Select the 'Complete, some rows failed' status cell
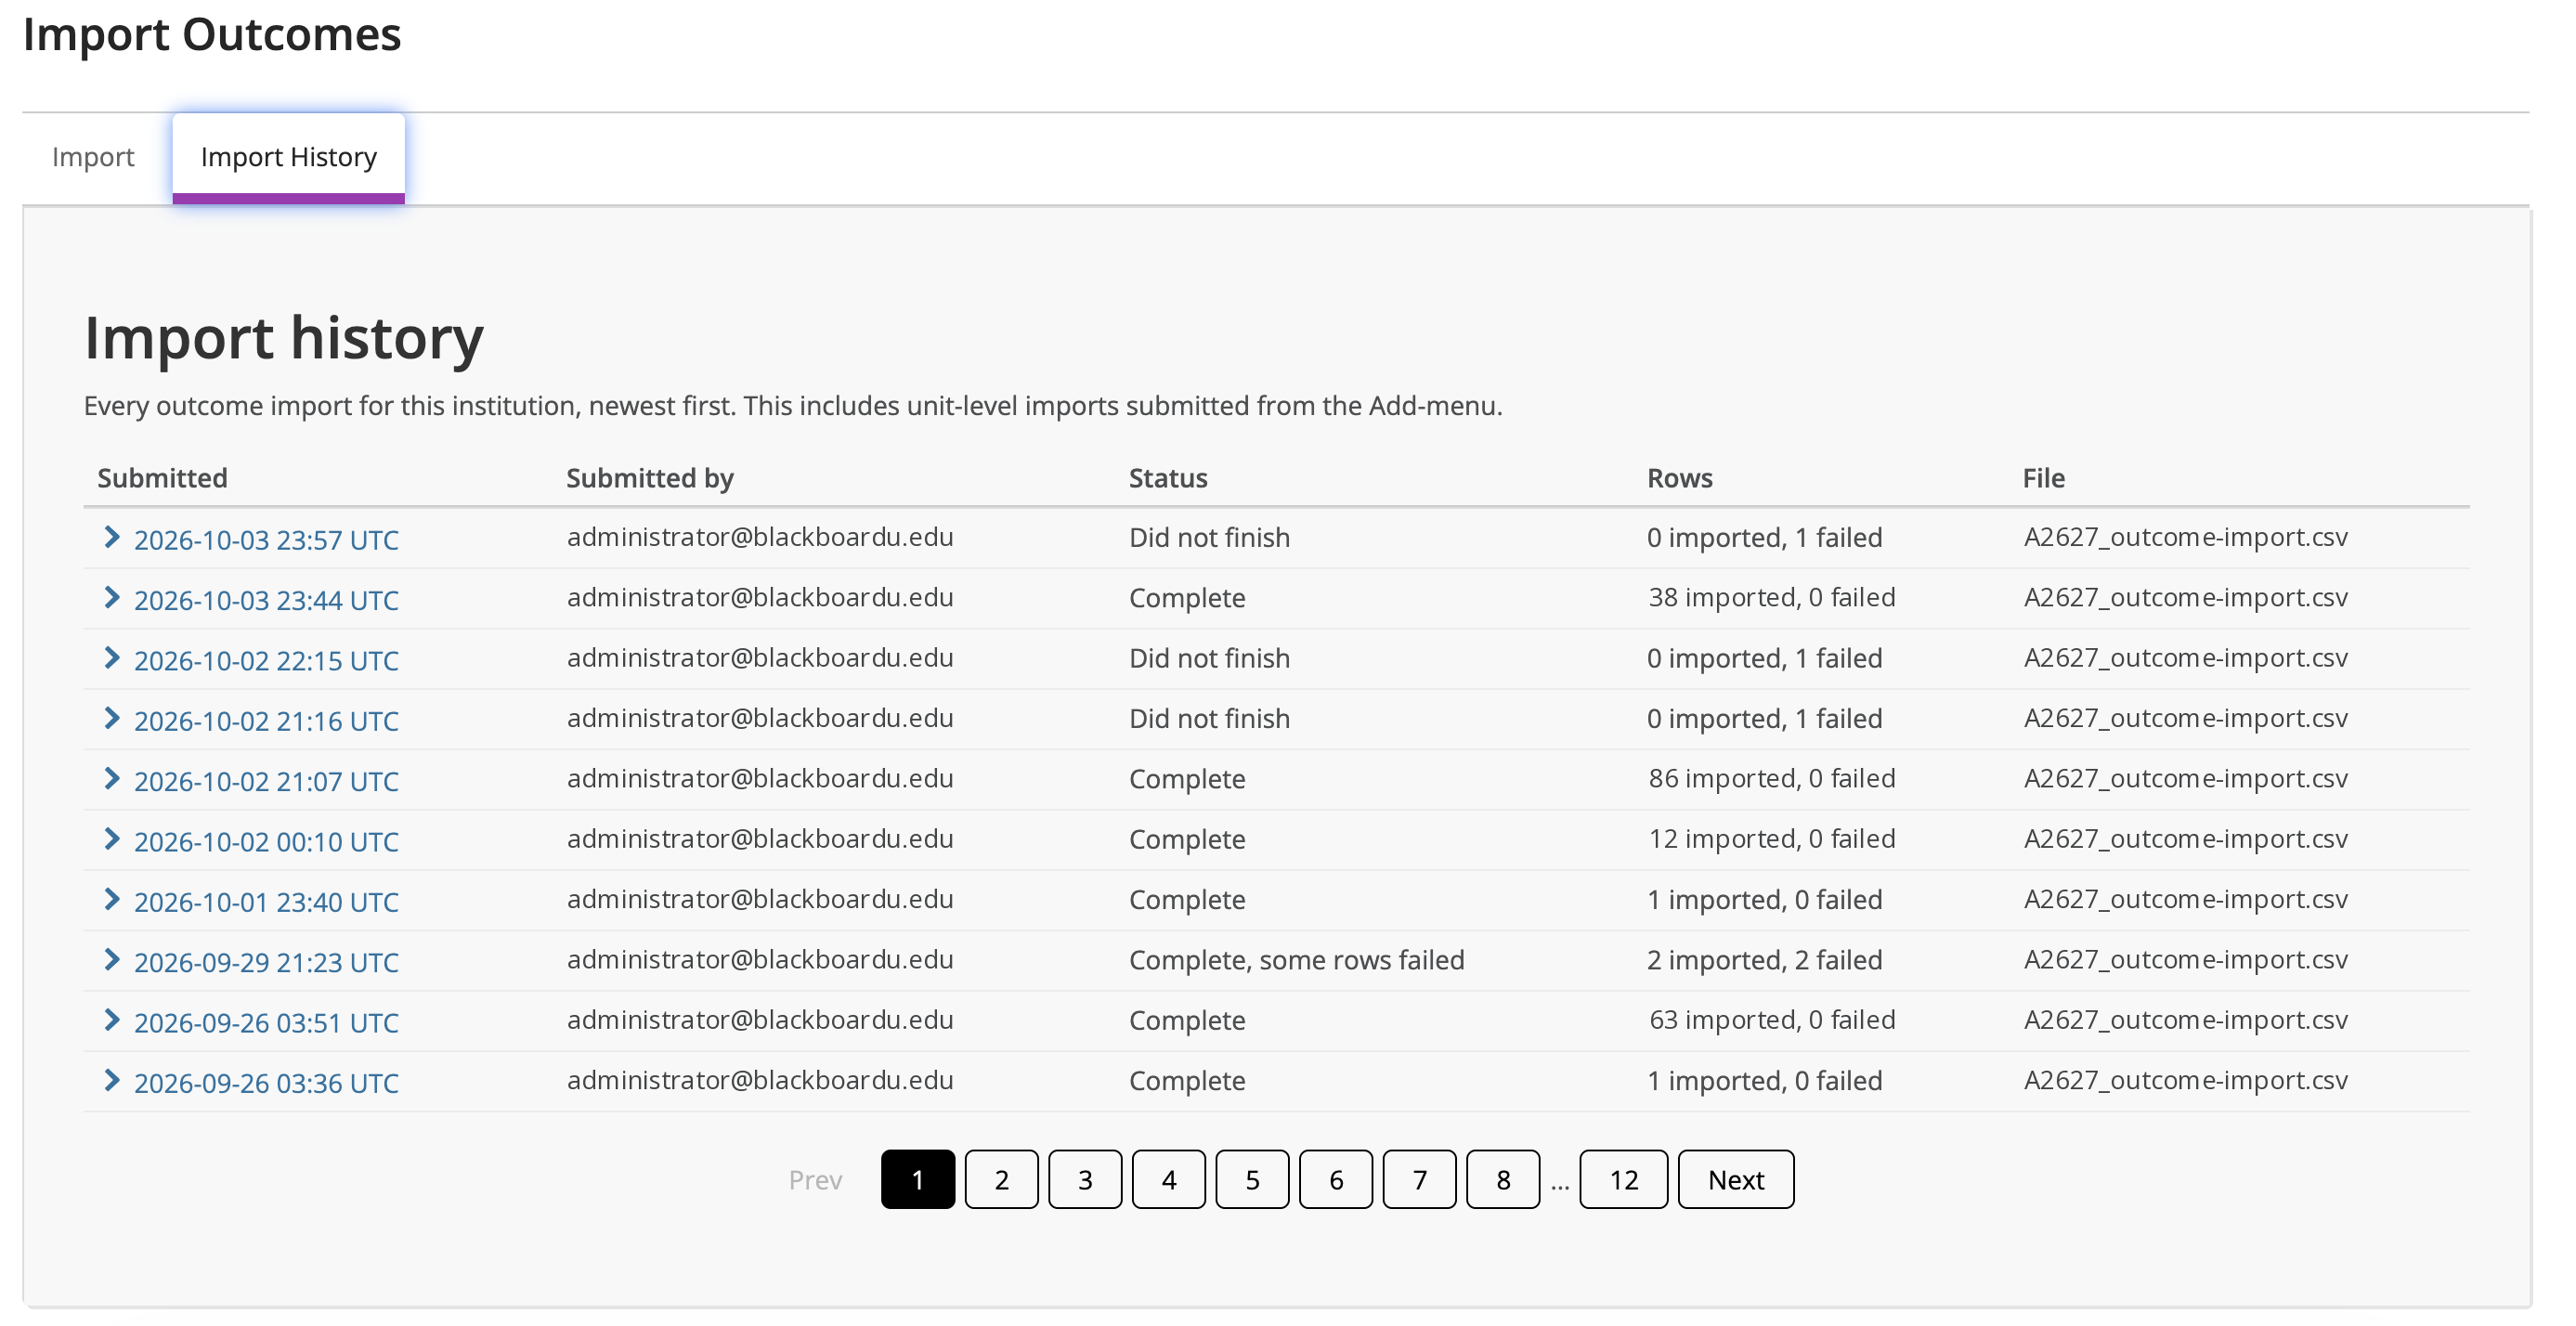The height and width of the screenshot is (1326, 2576). pos(1297,960)
